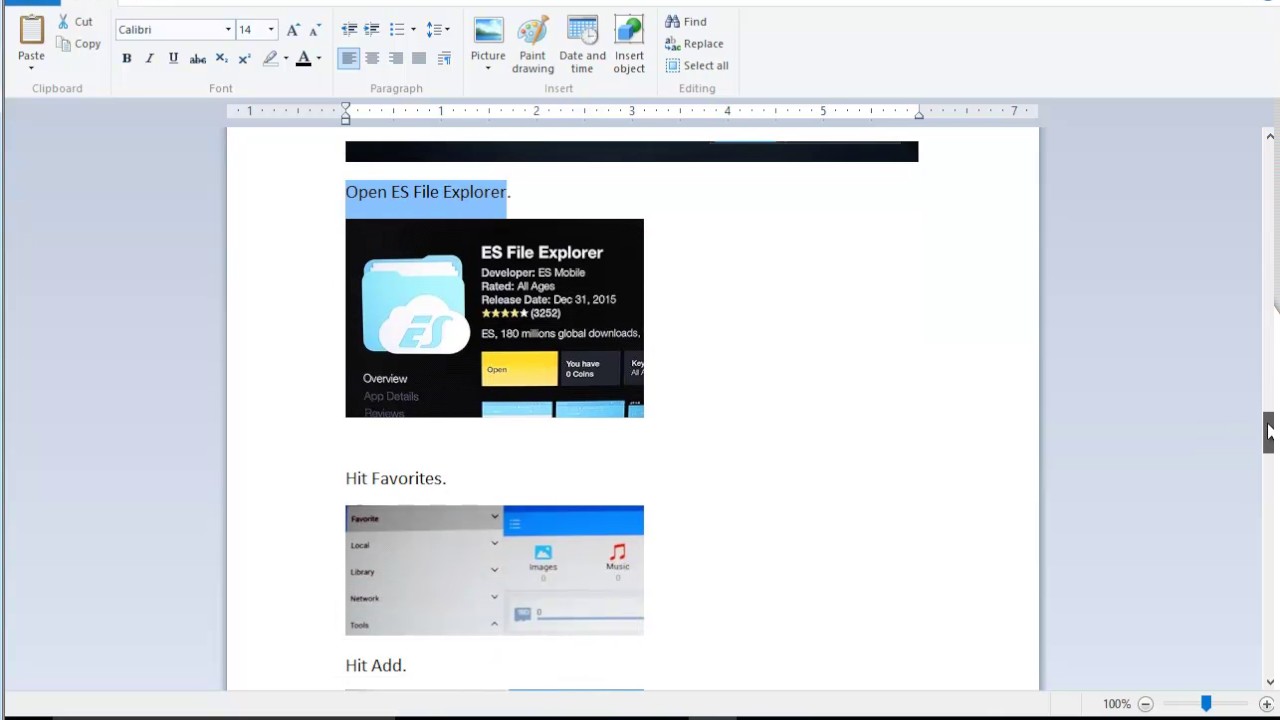Open the font size 14 dropdown

click(x=270, y=30)
